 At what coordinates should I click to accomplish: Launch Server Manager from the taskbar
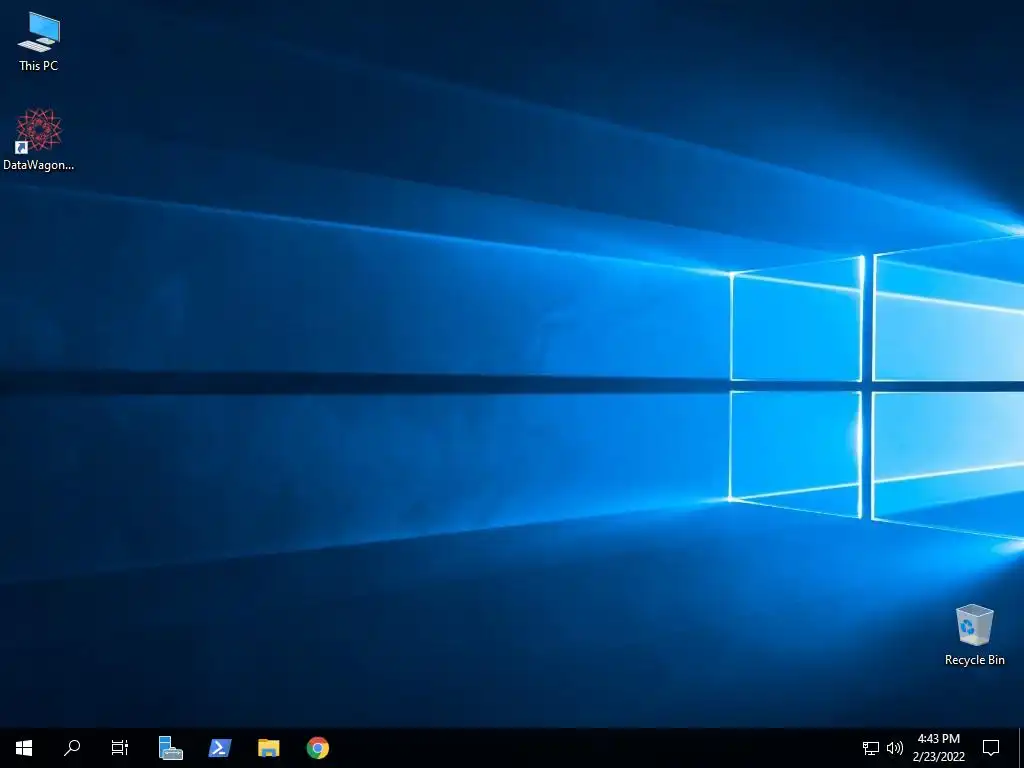tap(170, 748)
